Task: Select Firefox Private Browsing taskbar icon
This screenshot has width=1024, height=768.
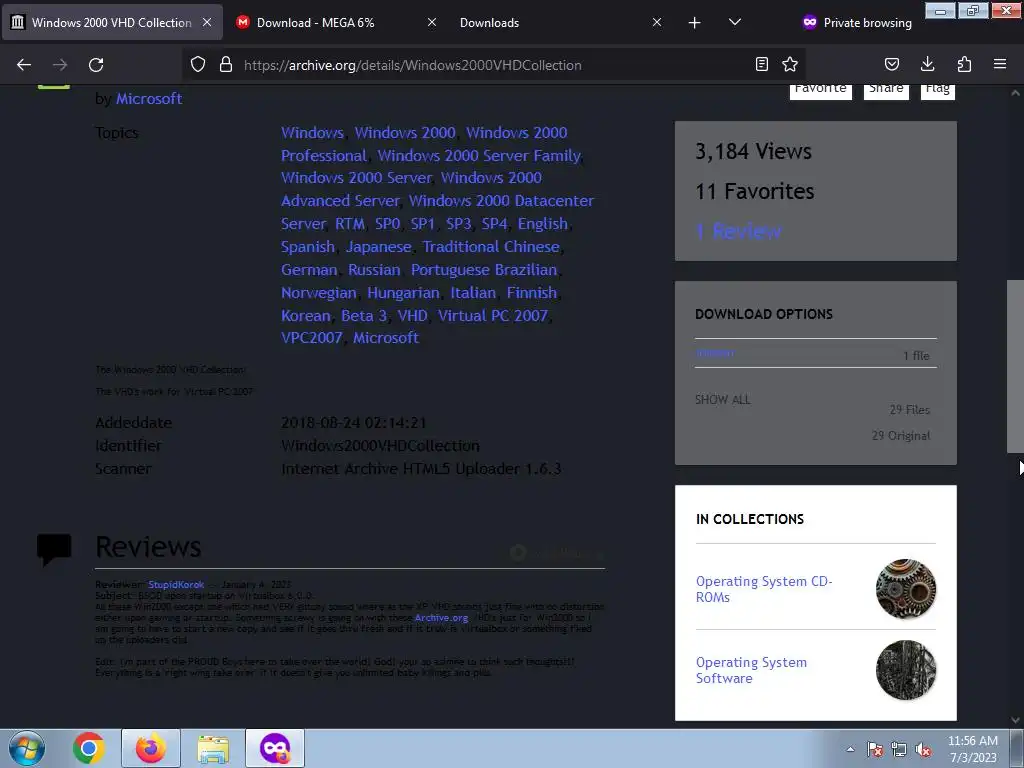Action: (275, 748)
